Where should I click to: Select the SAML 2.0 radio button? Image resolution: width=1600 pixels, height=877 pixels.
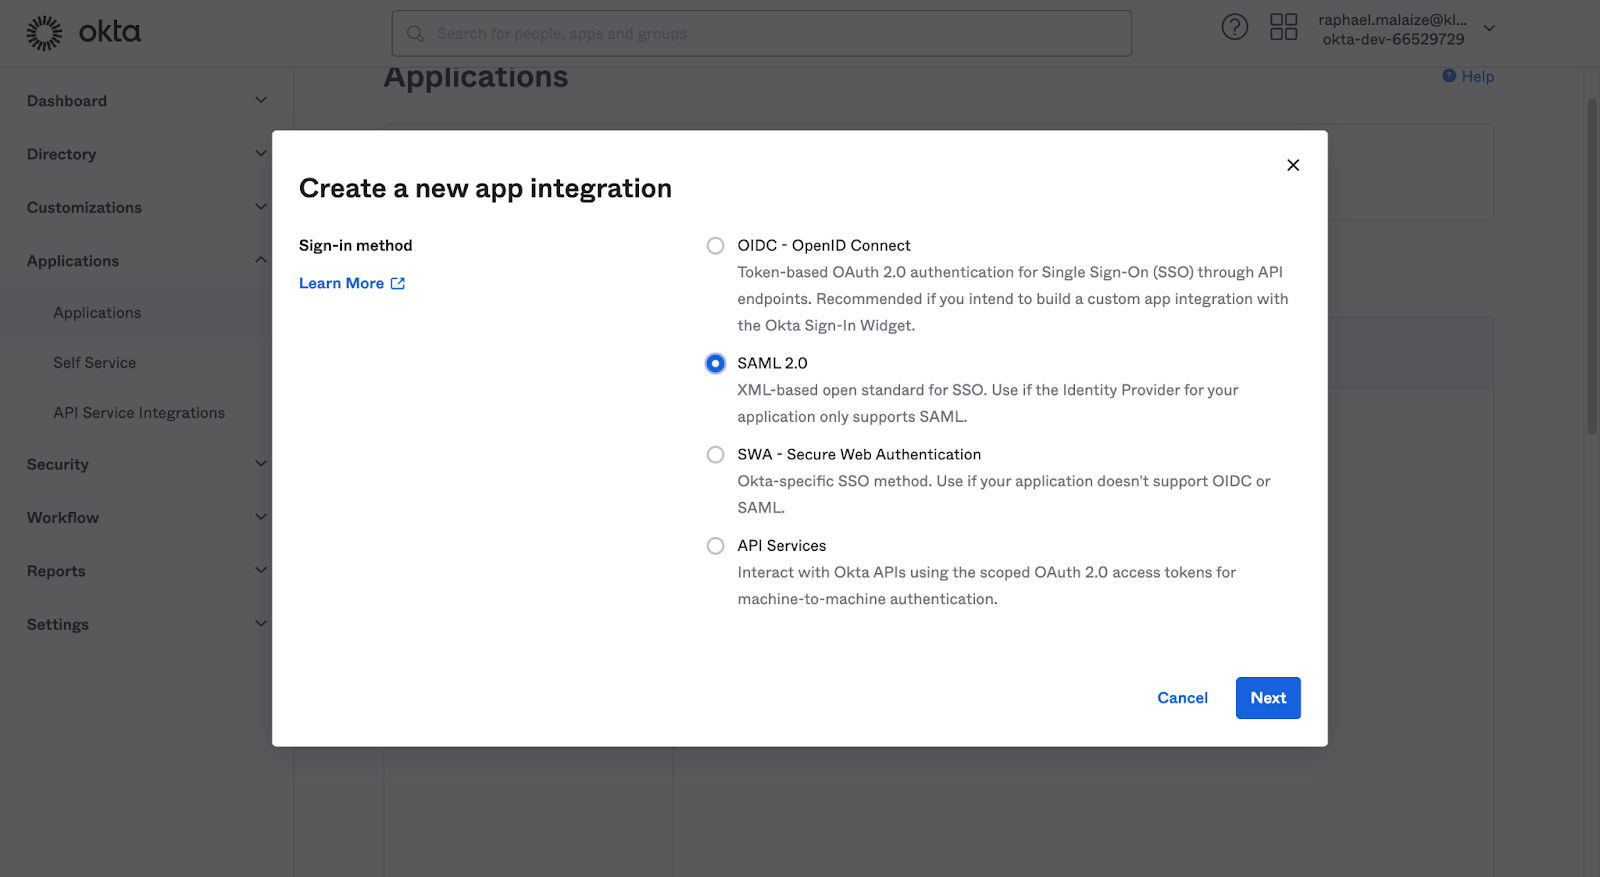tap(715, 364)
